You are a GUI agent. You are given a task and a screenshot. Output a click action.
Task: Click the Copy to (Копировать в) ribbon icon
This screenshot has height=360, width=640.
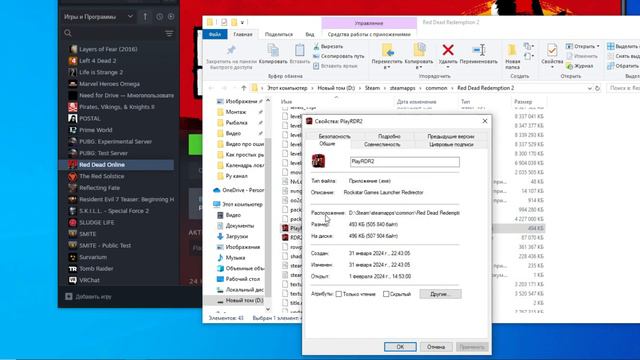419,50
